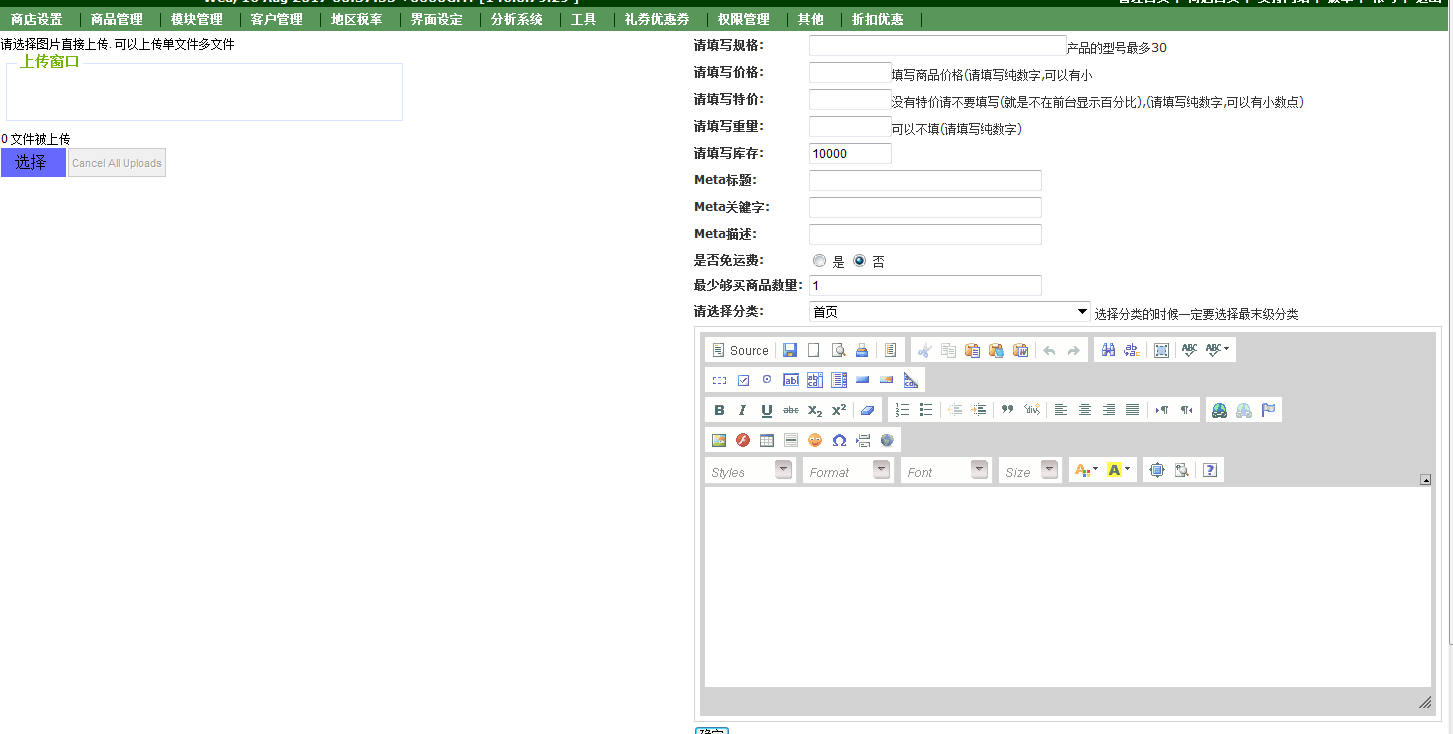Click the Flash insert icon
The width and height of the screenshot is (1453, 734).
coord(743,440)
